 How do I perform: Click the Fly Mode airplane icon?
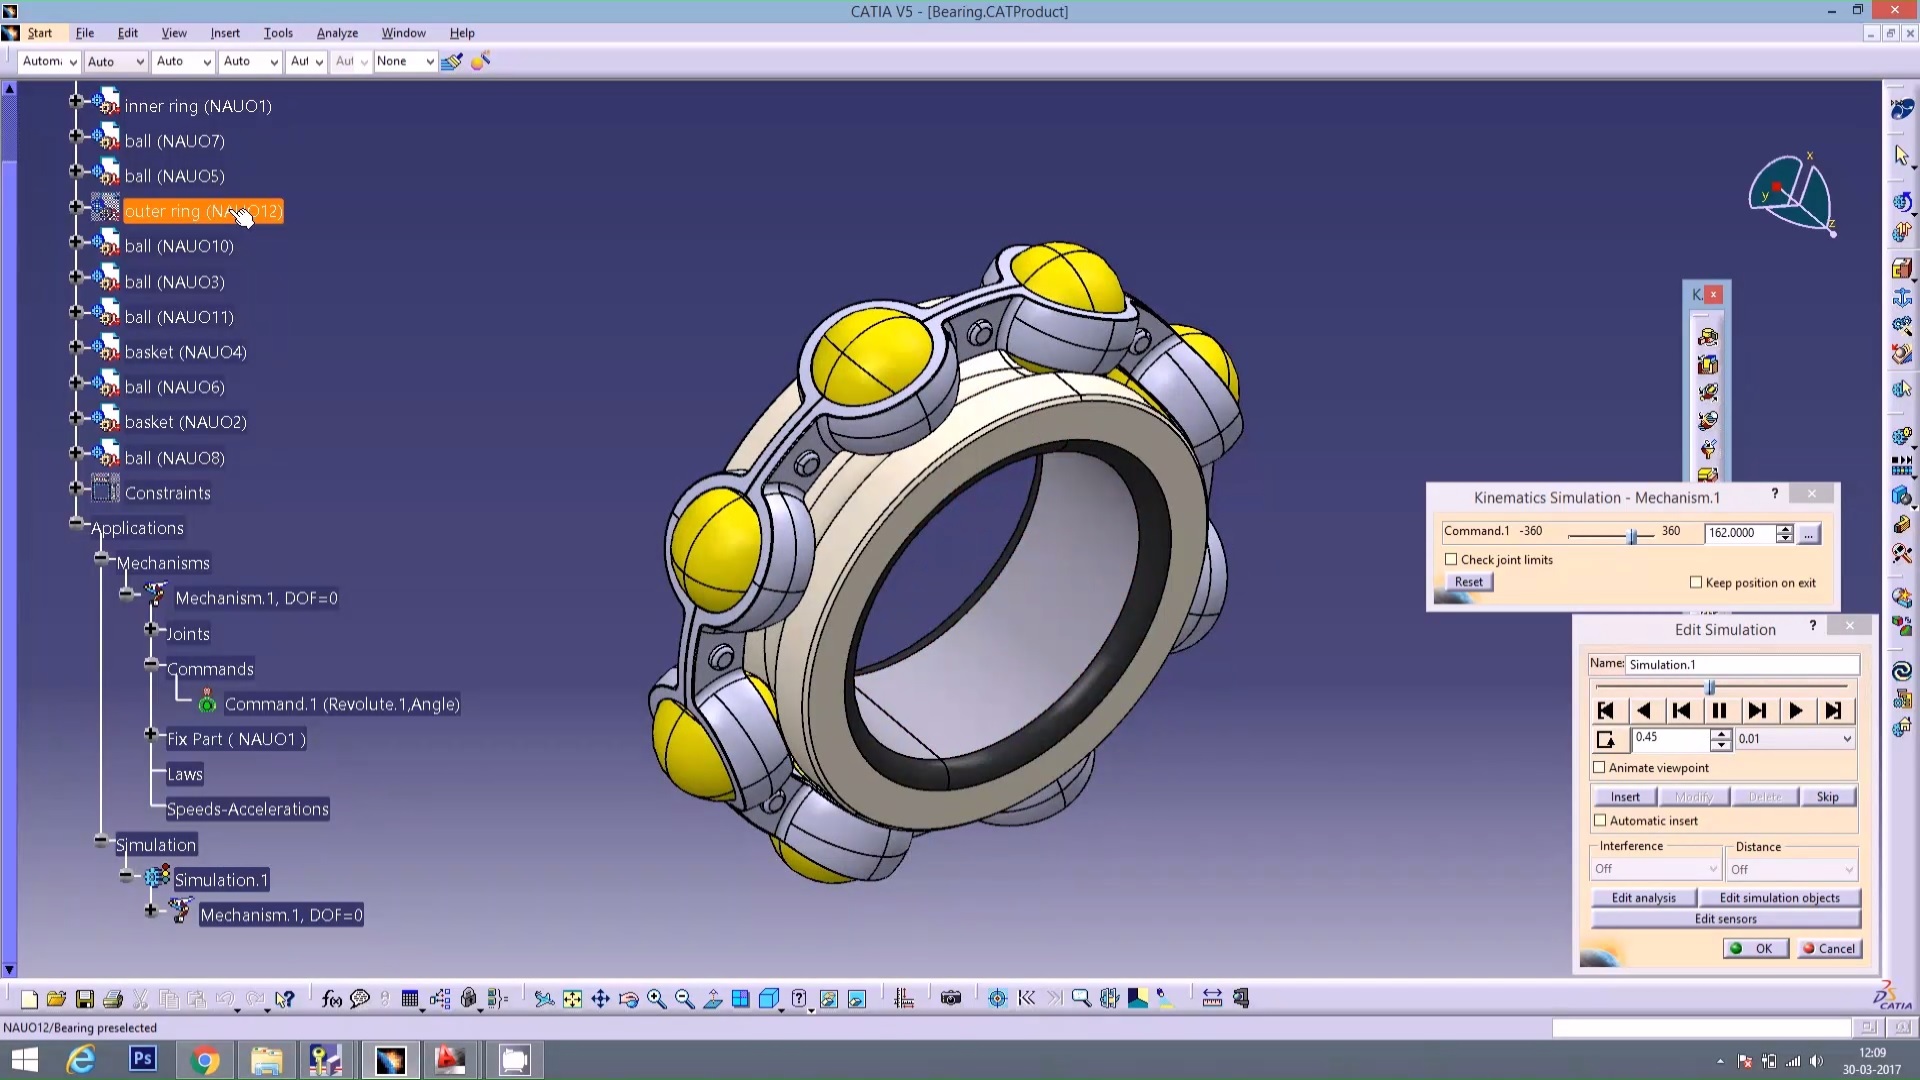click(547, 998)
